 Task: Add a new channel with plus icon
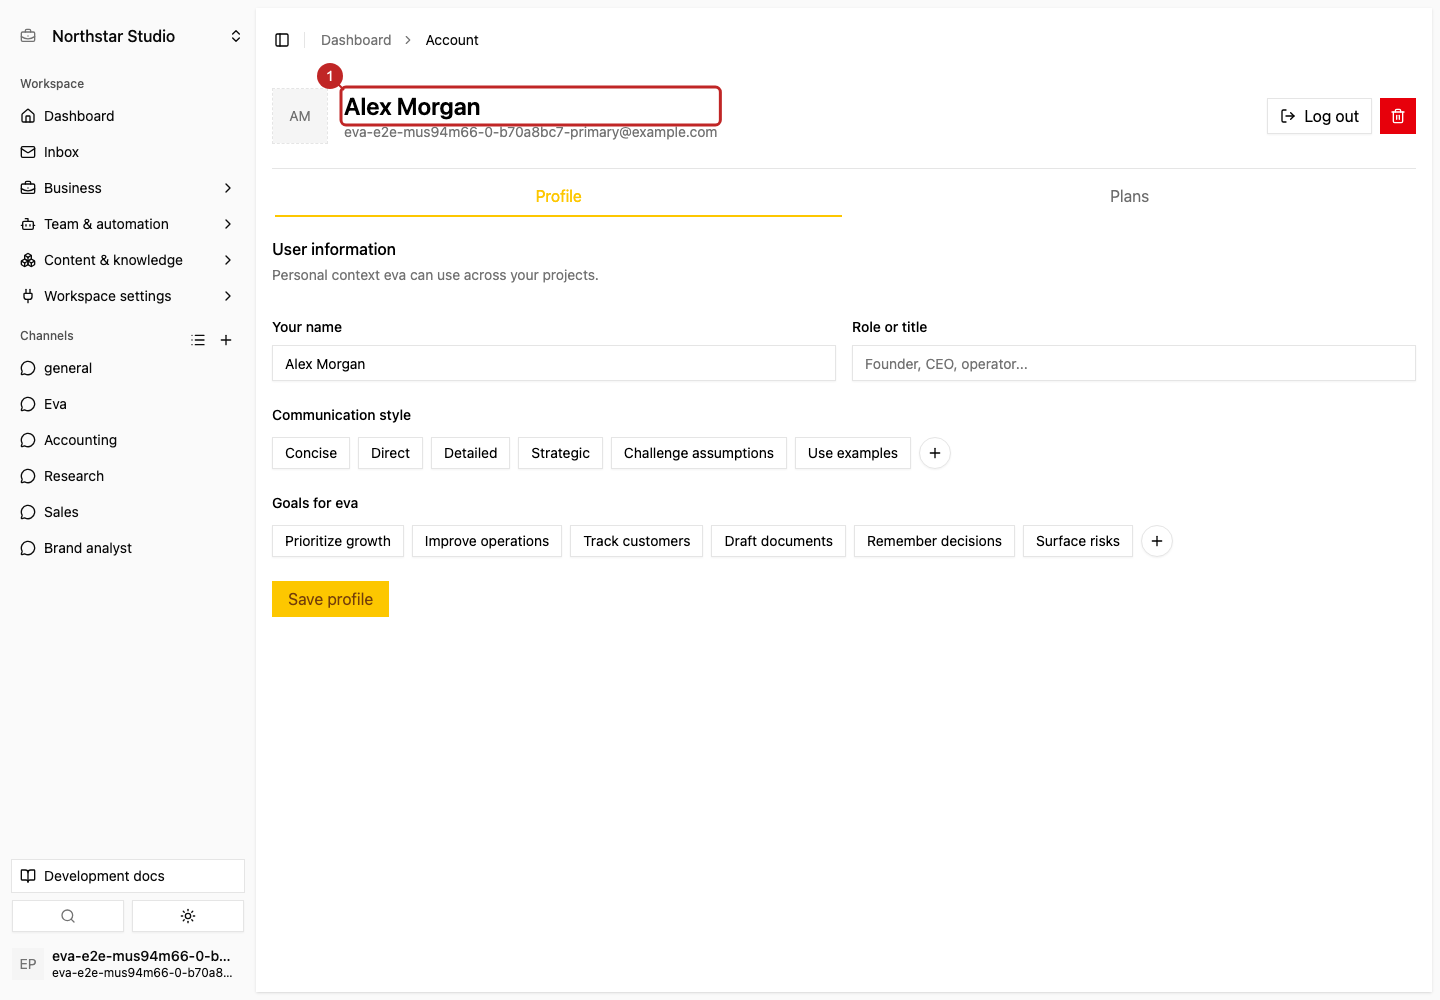[x=226, y=340]
